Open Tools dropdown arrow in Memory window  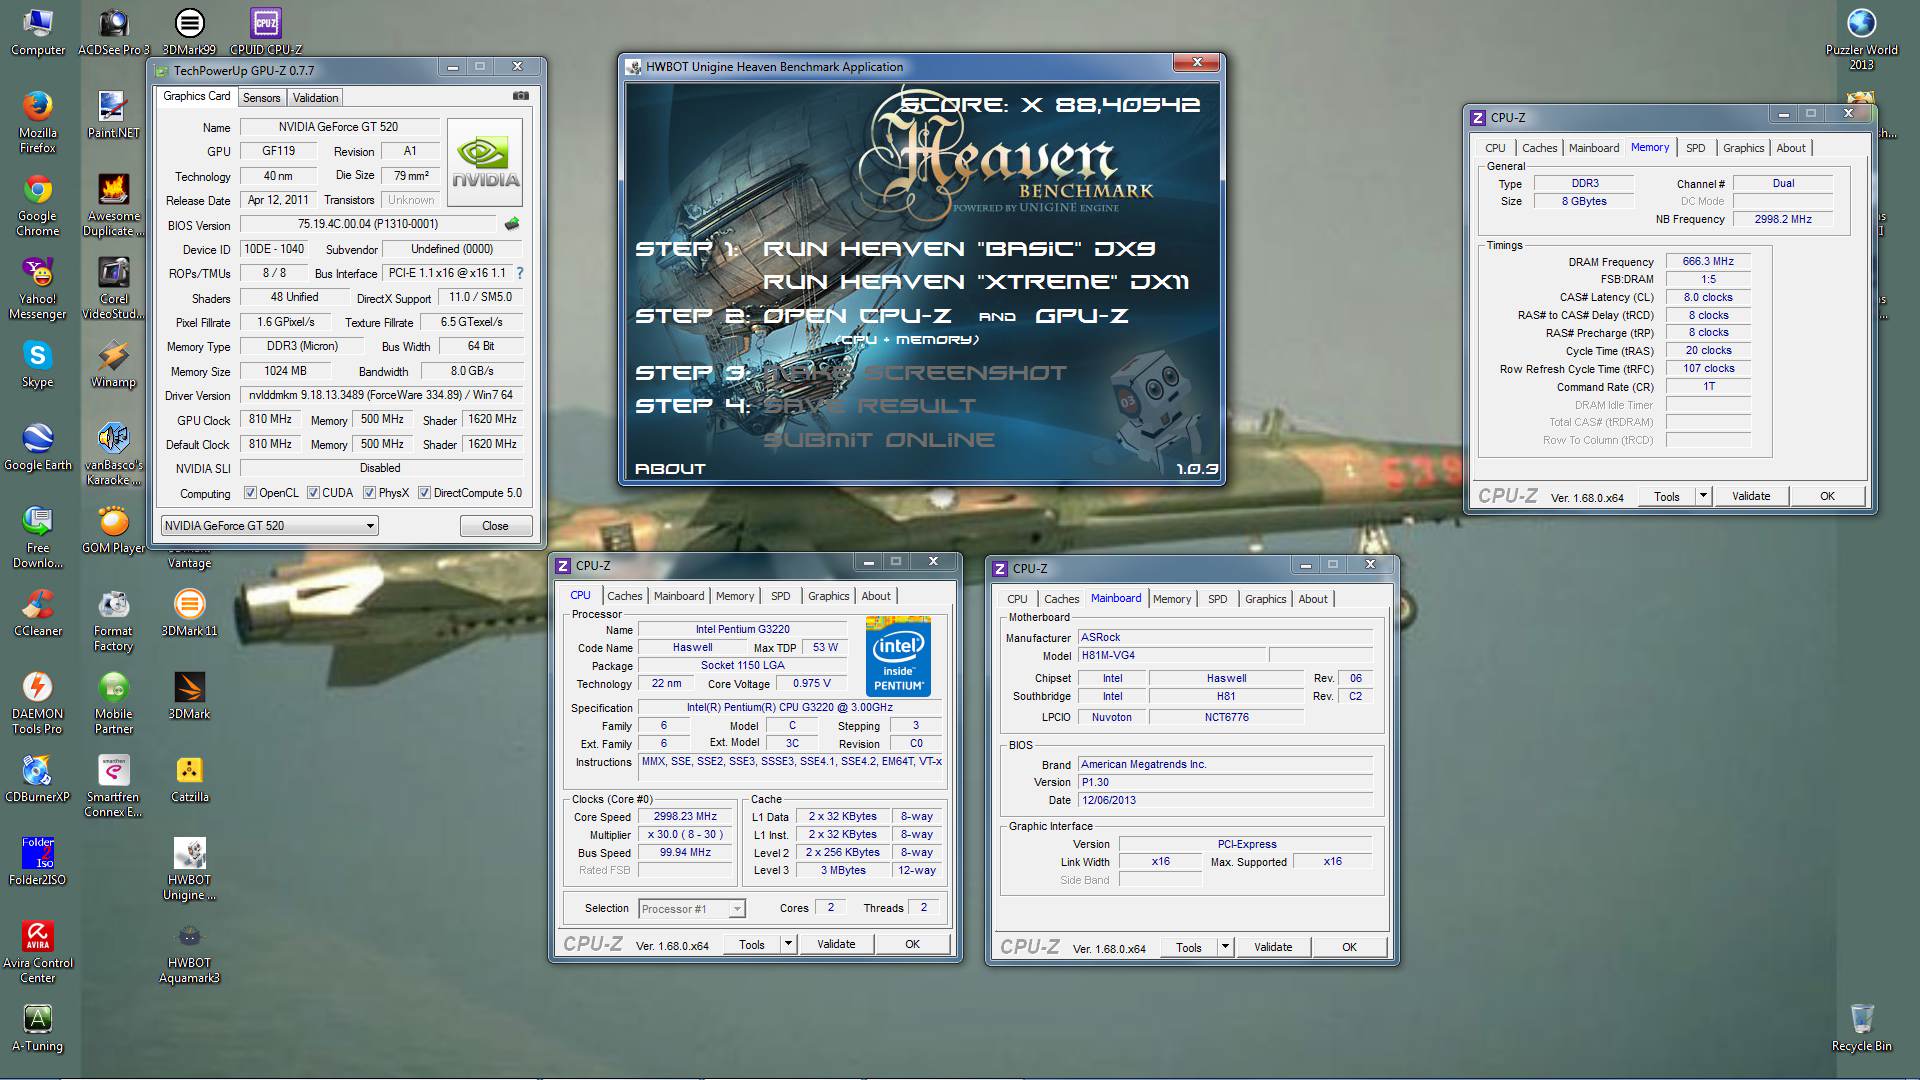pos(1703,496)
